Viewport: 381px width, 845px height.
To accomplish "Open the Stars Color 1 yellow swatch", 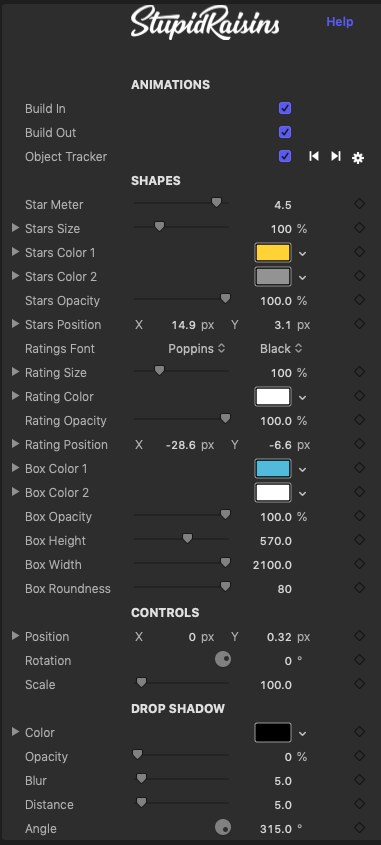I will [273, 253].
